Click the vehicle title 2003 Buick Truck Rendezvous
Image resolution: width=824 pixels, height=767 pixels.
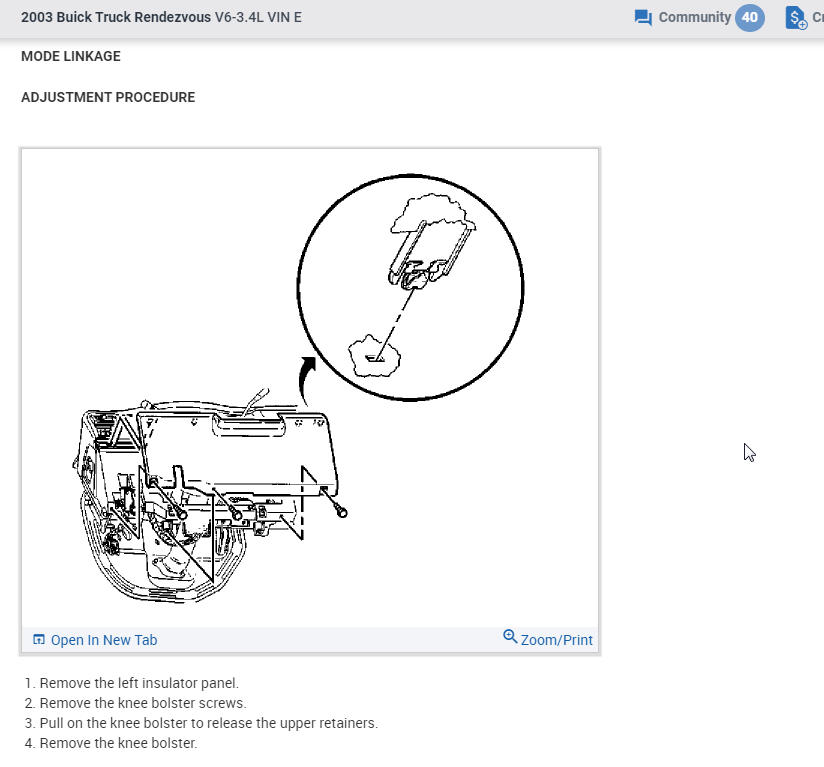pos(116,17)
